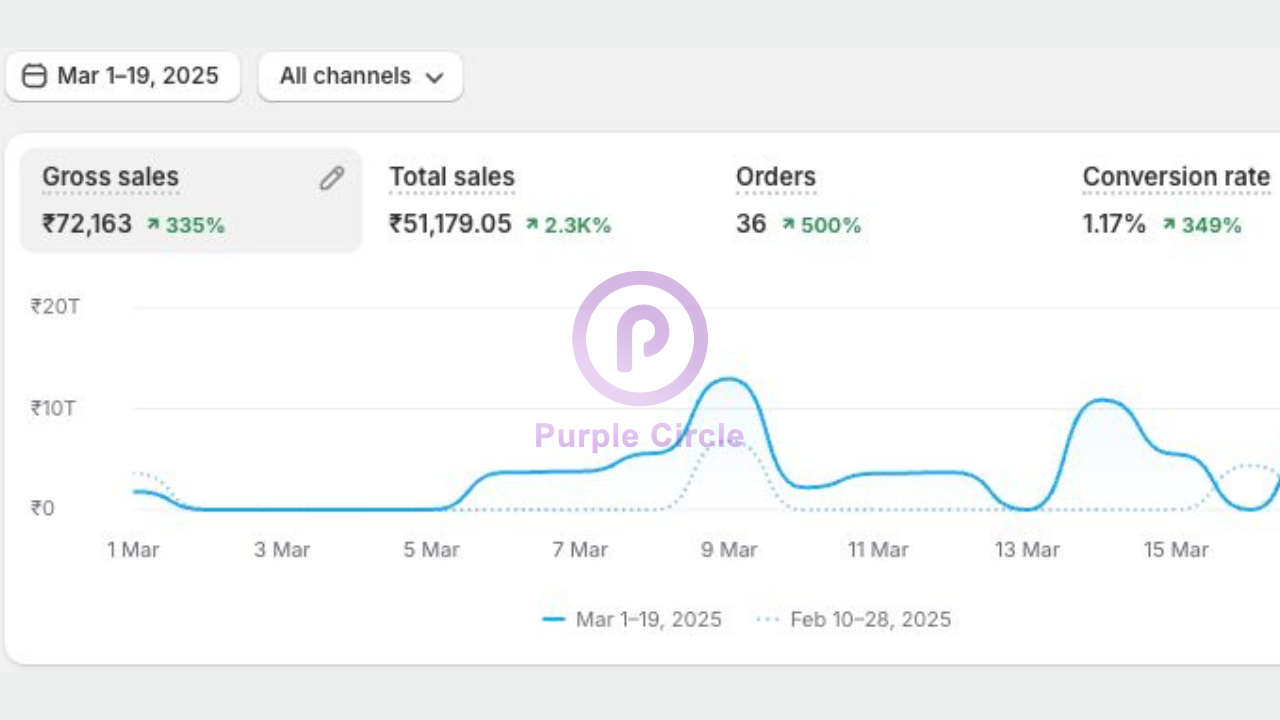This screenshot has height=720, width=1280.
Task: Click the chevron on the channels selector
Action: click(434, 77)
